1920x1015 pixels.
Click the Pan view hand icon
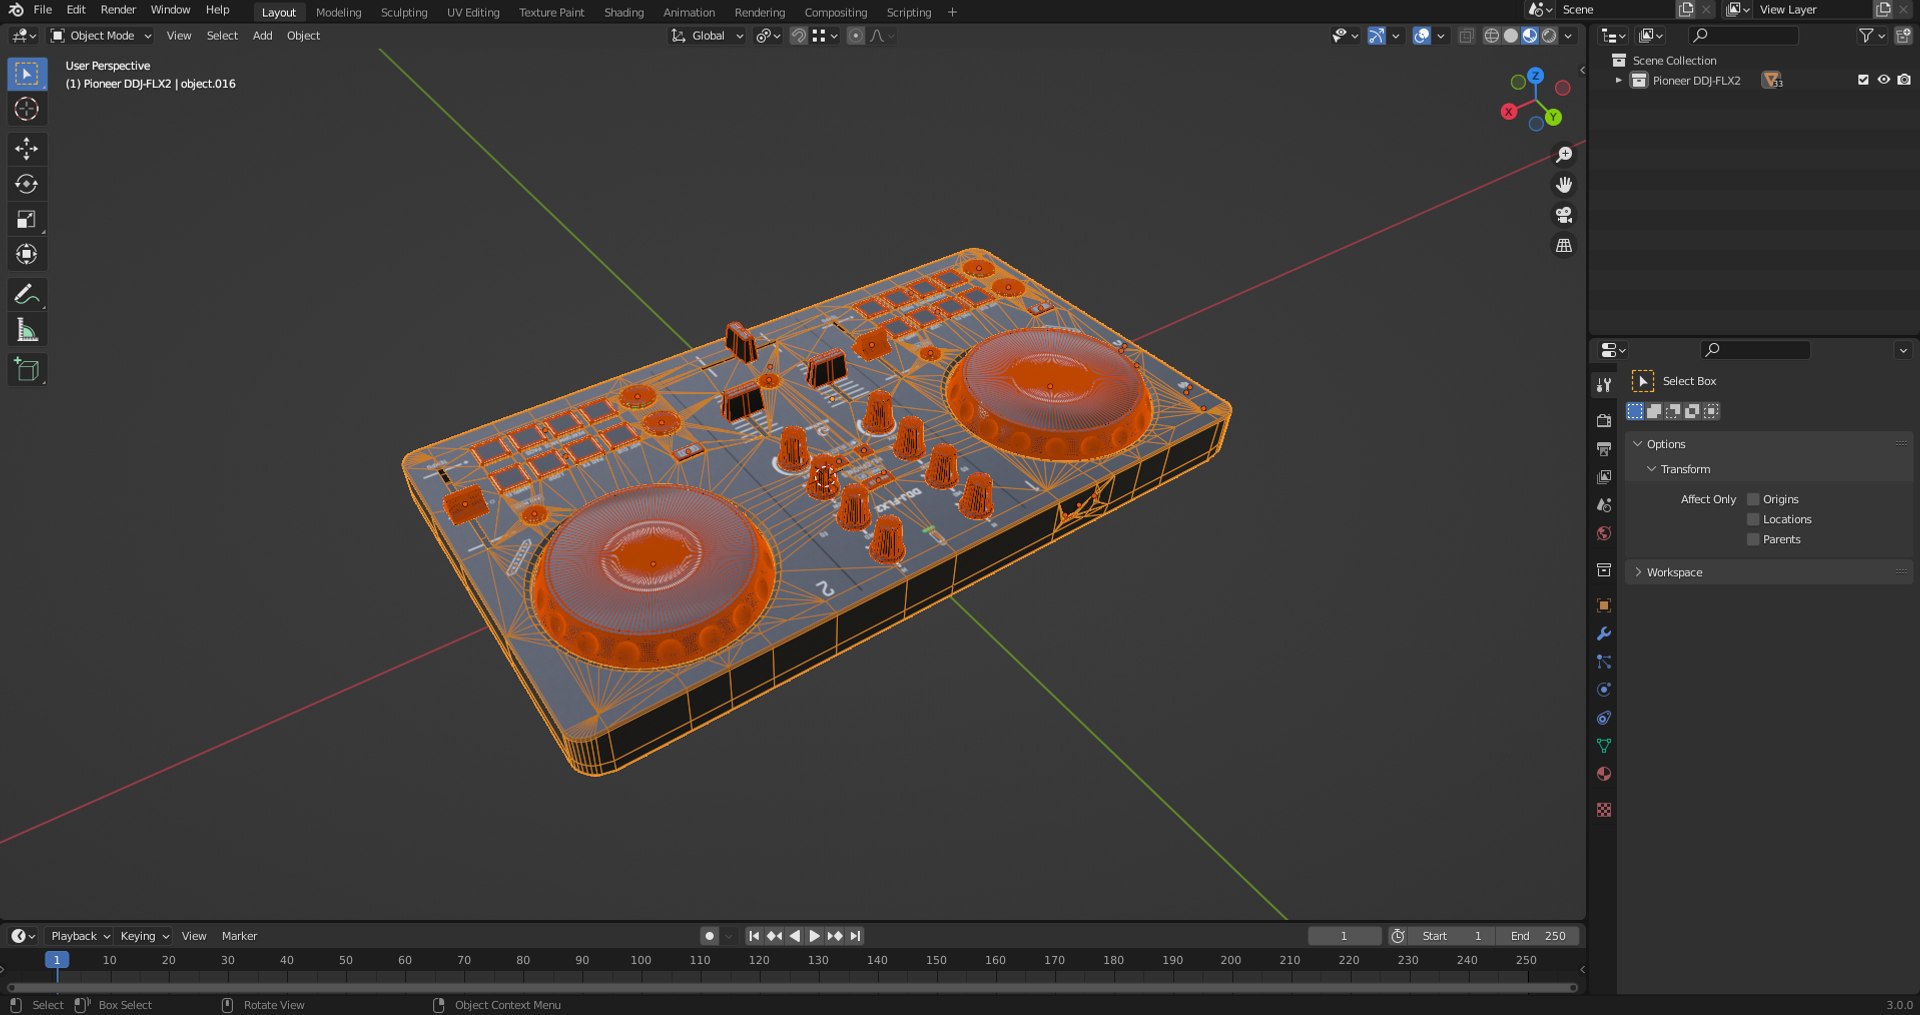1564,185
